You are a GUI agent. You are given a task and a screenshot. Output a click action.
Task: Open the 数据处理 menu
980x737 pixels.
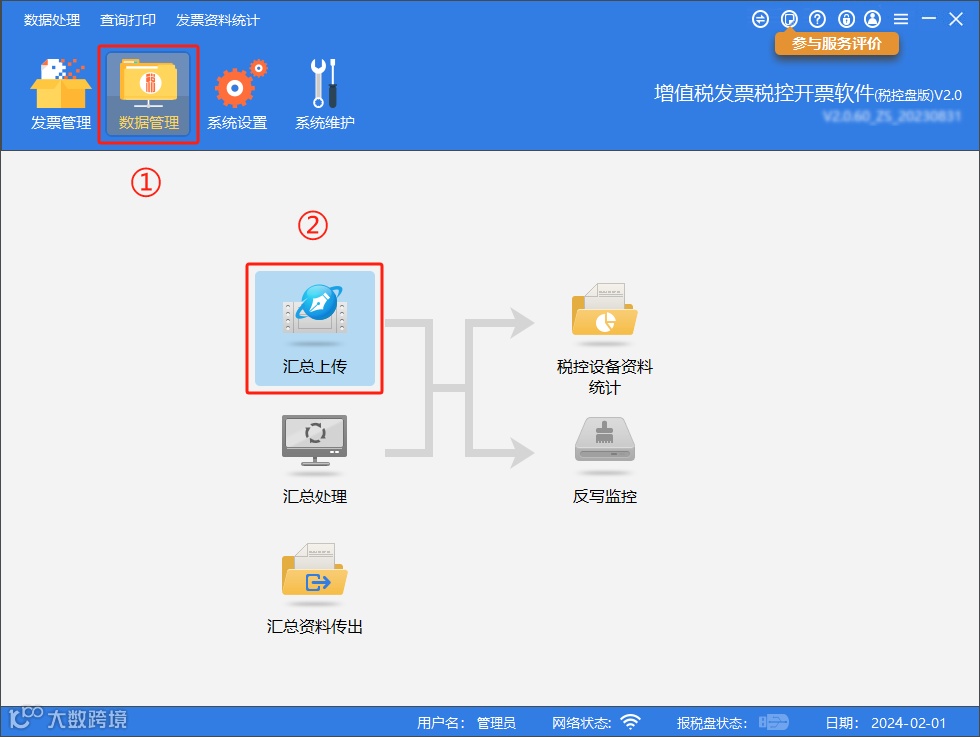click(x=52, y=20)
